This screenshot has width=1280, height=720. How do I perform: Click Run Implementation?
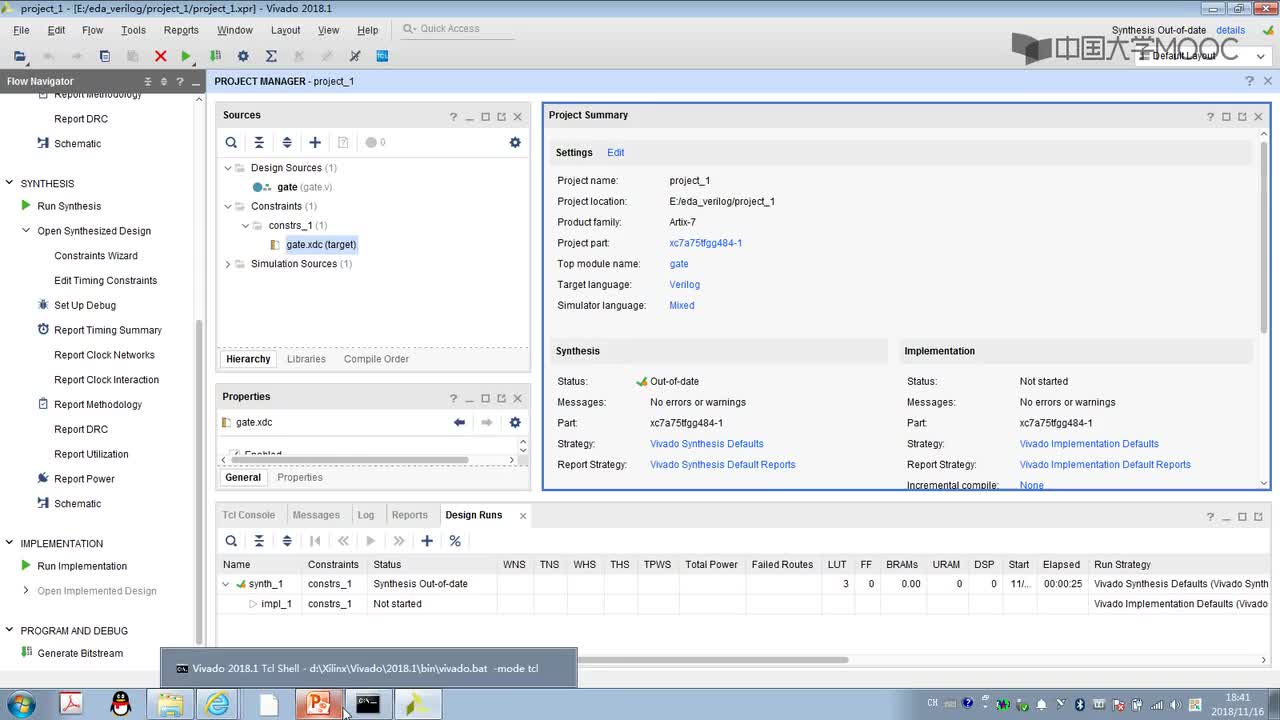point(82,566)
